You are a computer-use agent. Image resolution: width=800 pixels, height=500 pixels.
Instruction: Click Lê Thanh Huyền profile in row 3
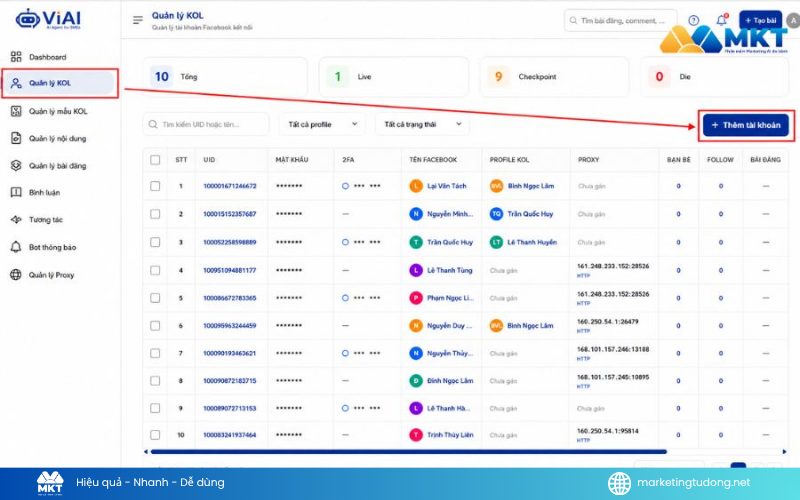523,242
